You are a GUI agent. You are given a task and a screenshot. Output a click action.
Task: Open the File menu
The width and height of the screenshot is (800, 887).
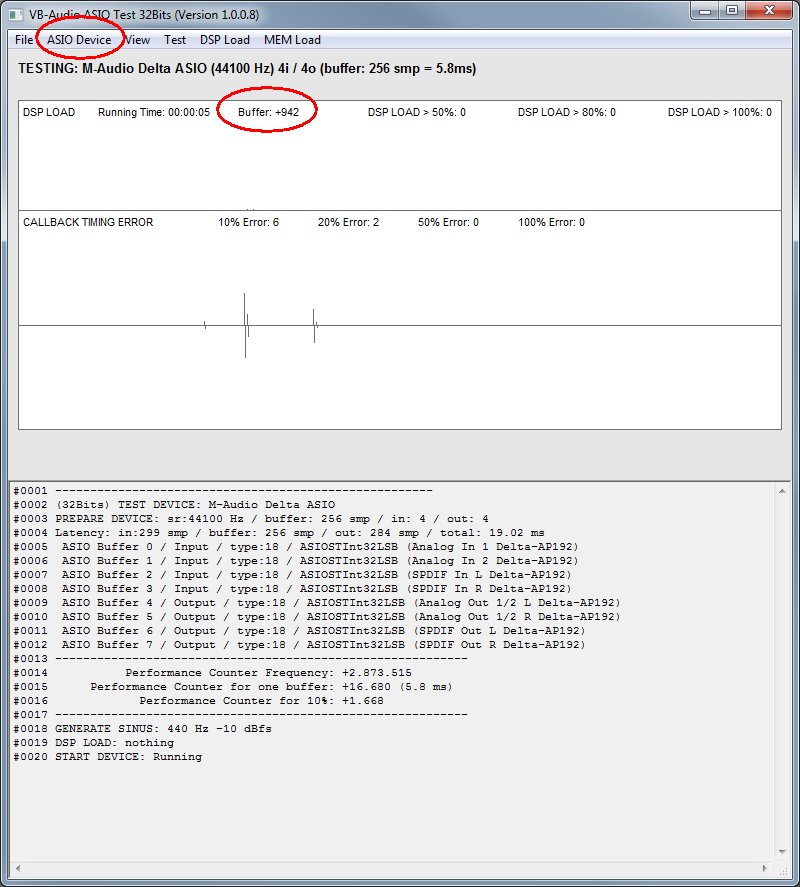tap(24, 40)
